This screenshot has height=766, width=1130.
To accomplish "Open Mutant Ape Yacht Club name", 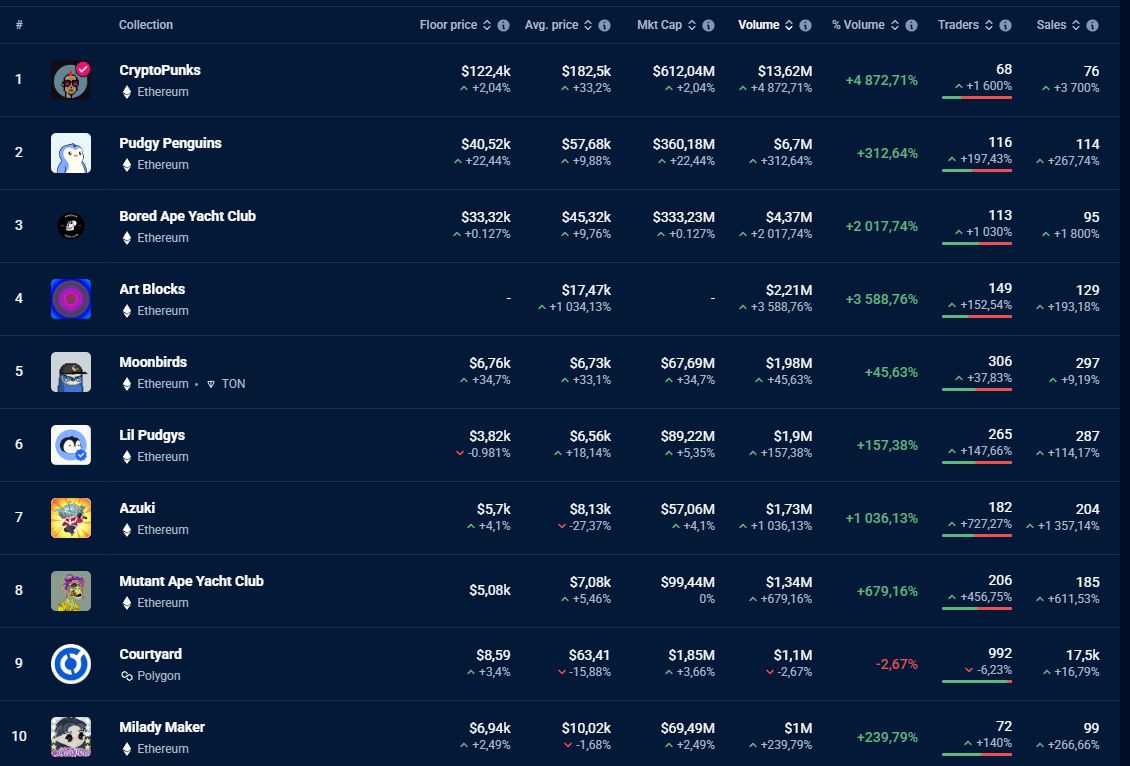I will (x=191, y=581).
